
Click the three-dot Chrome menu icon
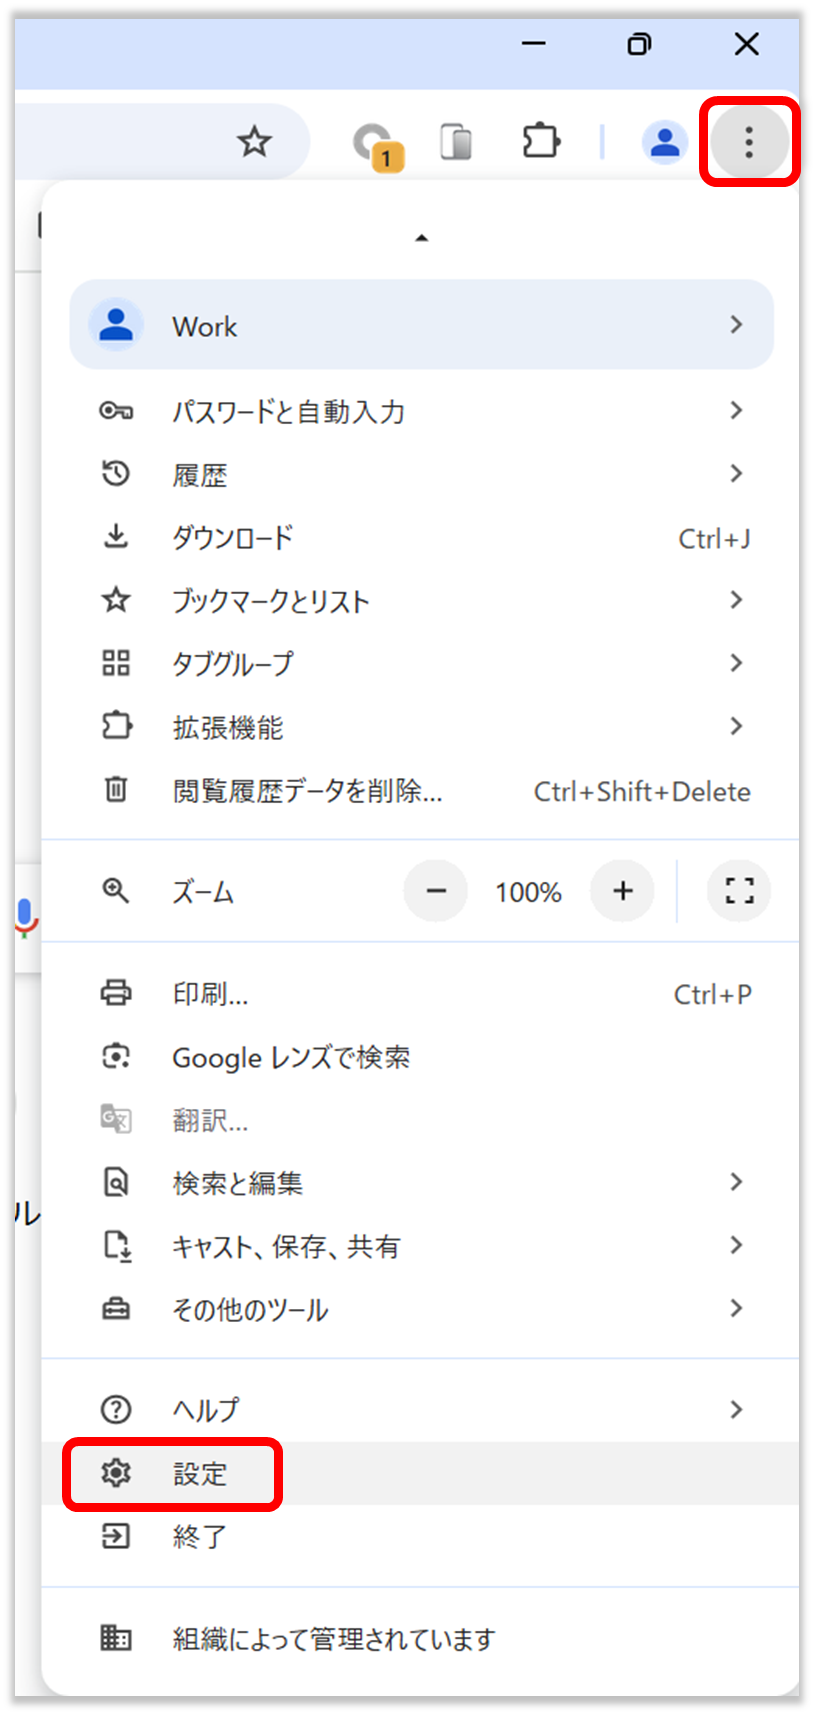pyautogui.click(x=748, y=141)
